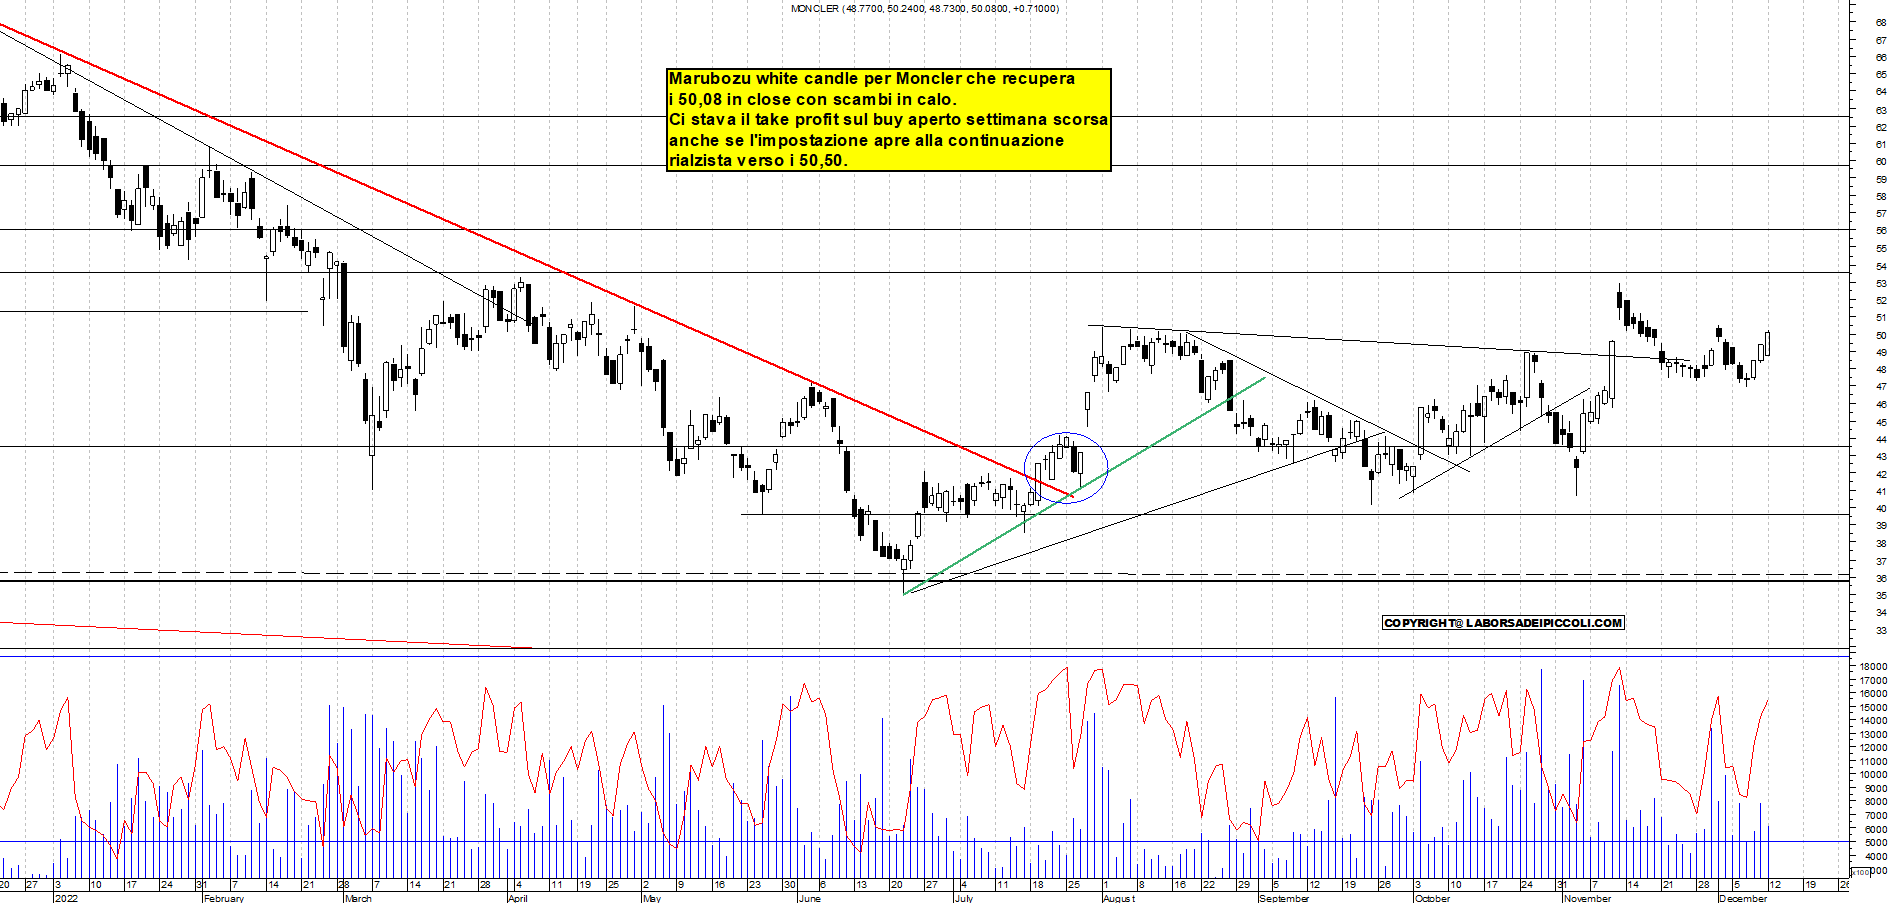Screen dimensions: 1890x903
Task: Select the blue ellipse marking the July breakout candles
Action: tap(1066, 468)
